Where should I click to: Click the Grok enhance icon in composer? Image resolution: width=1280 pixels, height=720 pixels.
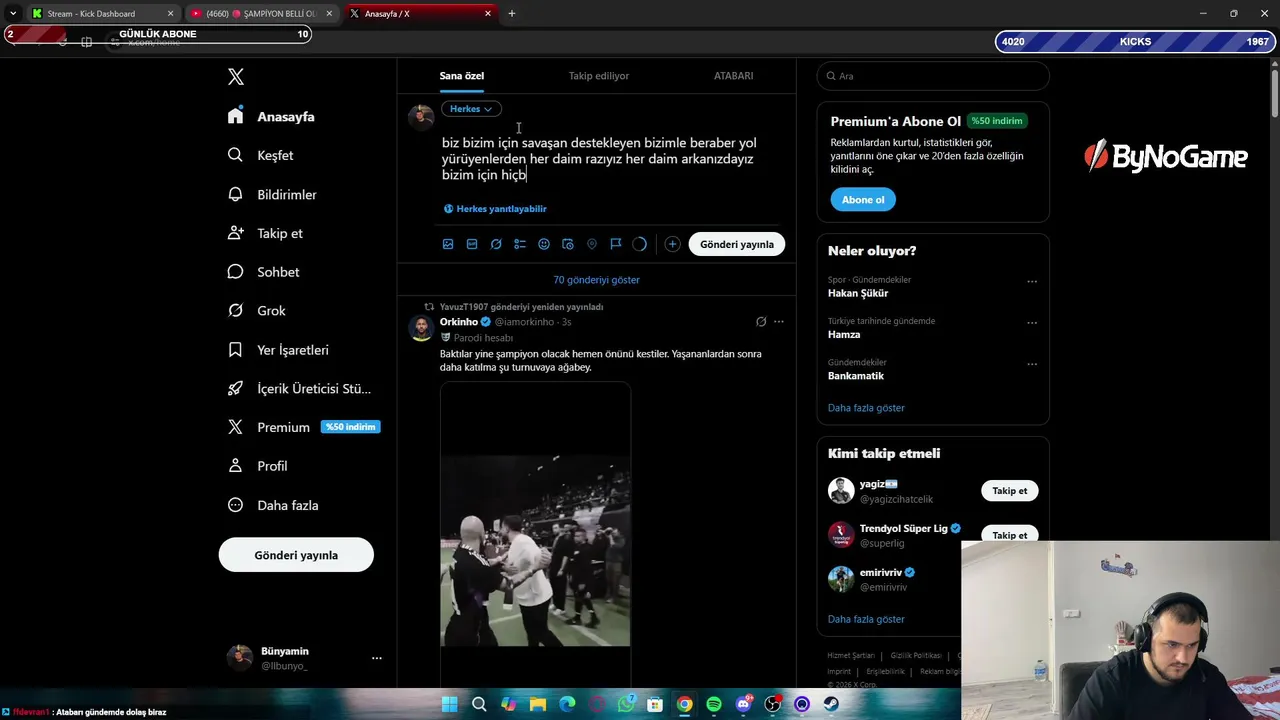pyautogui.click(x=496, y=244)
